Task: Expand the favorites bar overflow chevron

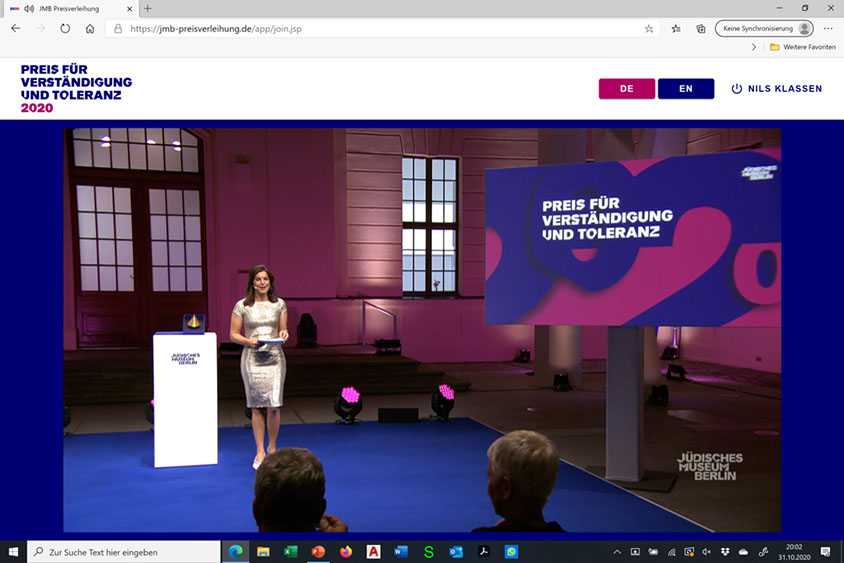Action: [753, 47]
